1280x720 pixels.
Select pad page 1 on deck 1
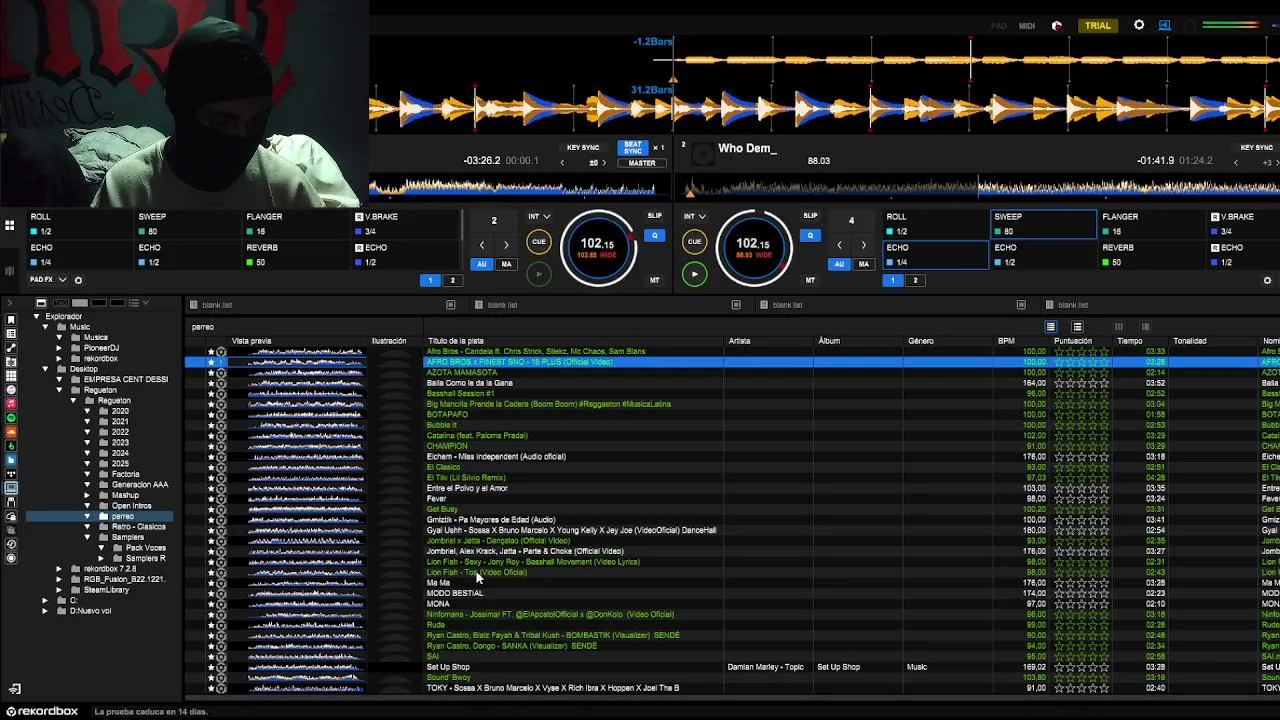click(431, 280)
